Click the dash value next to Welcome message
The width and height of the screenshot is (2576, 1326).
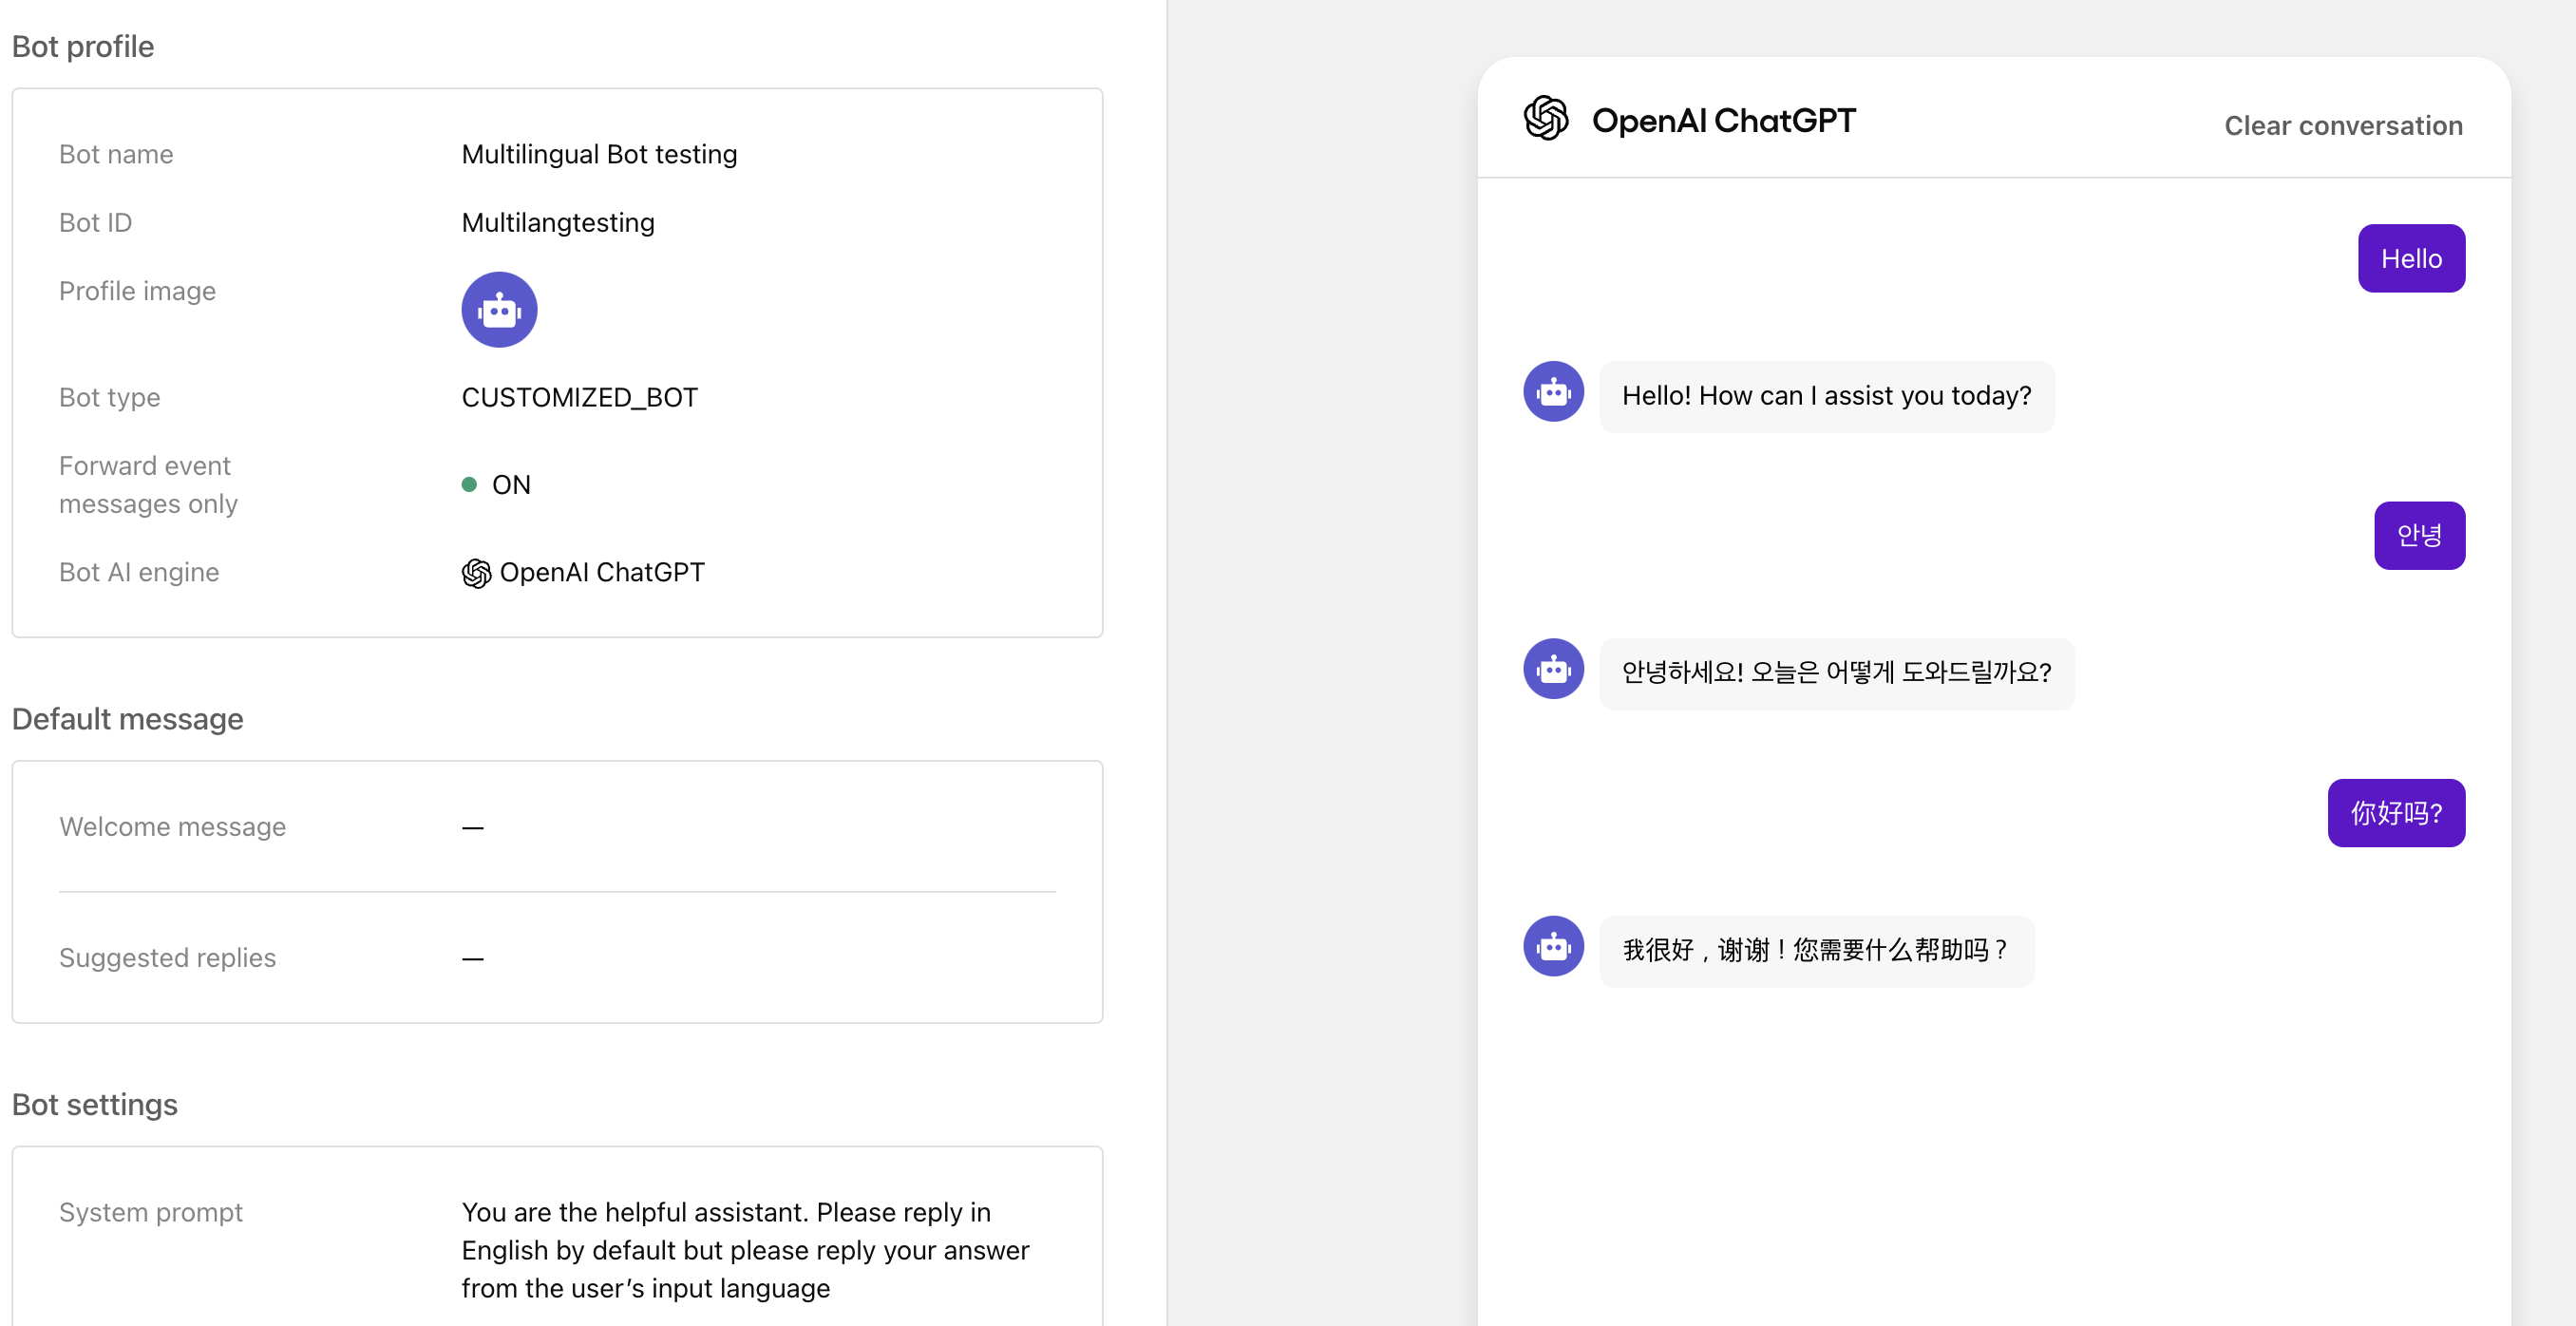(472, 828)
